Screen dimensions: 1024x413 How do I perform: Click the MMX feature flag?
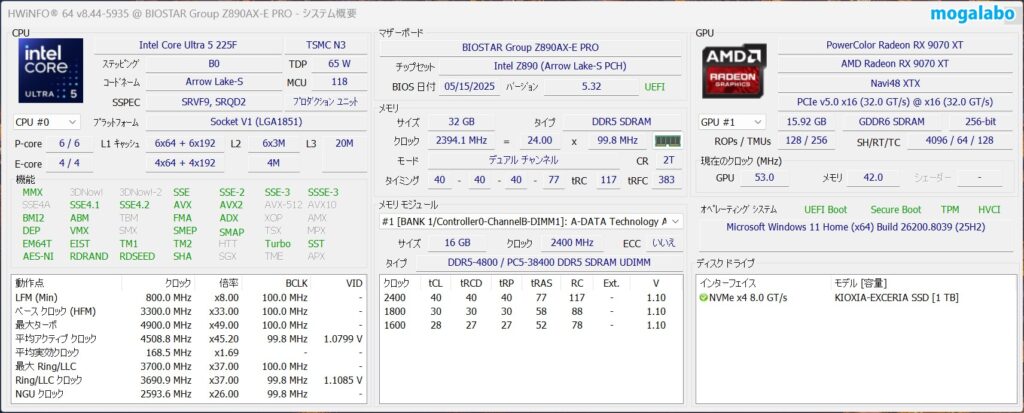(x=33, y=192)
